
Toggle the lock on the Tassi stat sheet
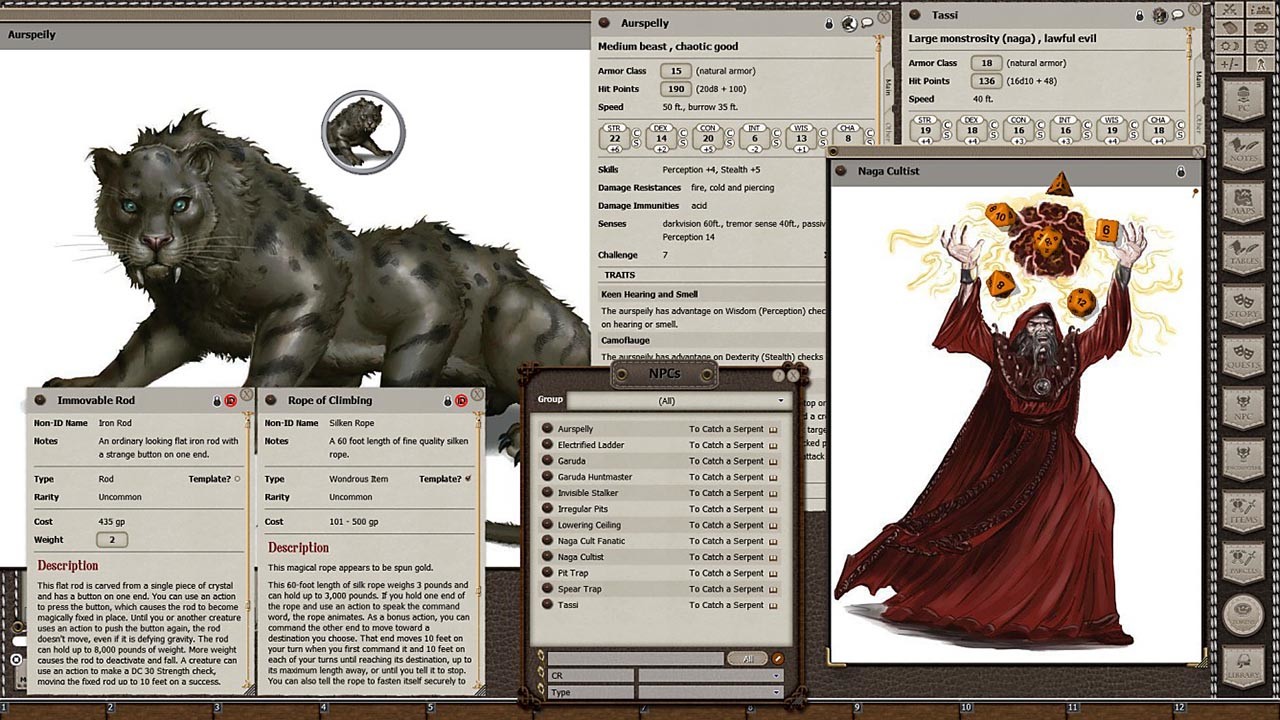1140,15
